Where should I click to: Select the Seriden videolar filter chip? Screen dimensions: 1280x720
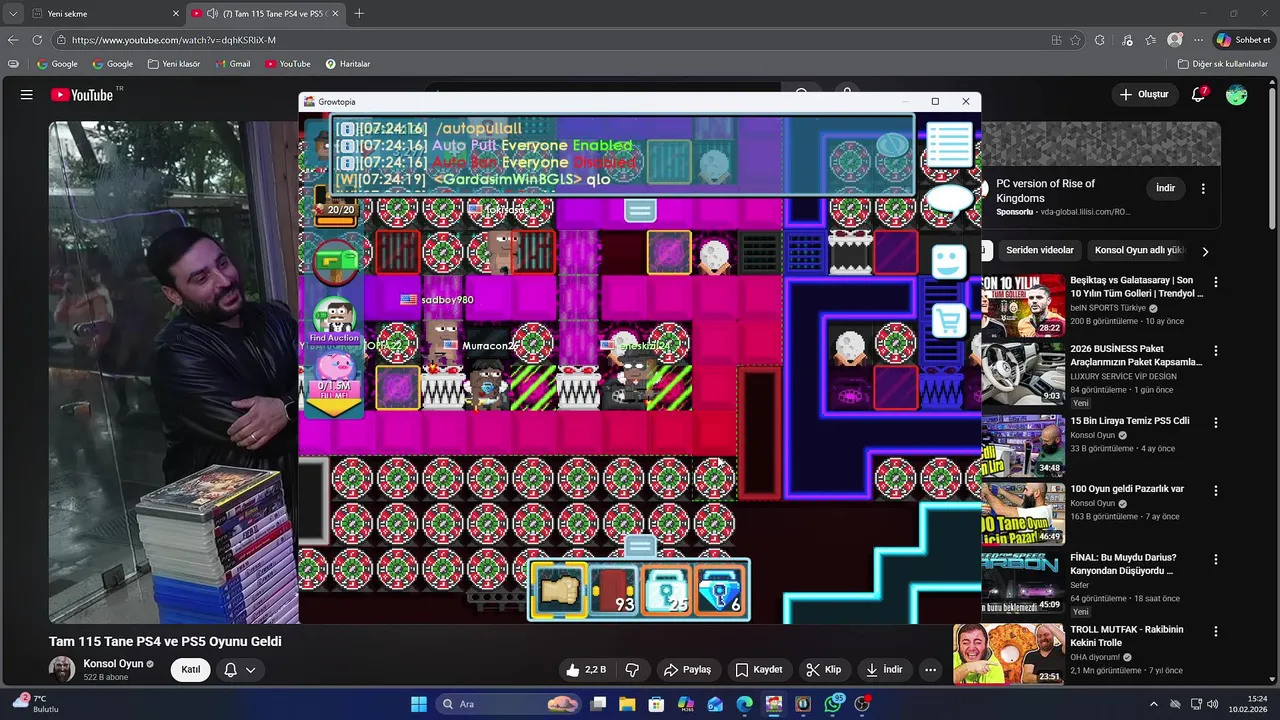tap(1040, 250)
